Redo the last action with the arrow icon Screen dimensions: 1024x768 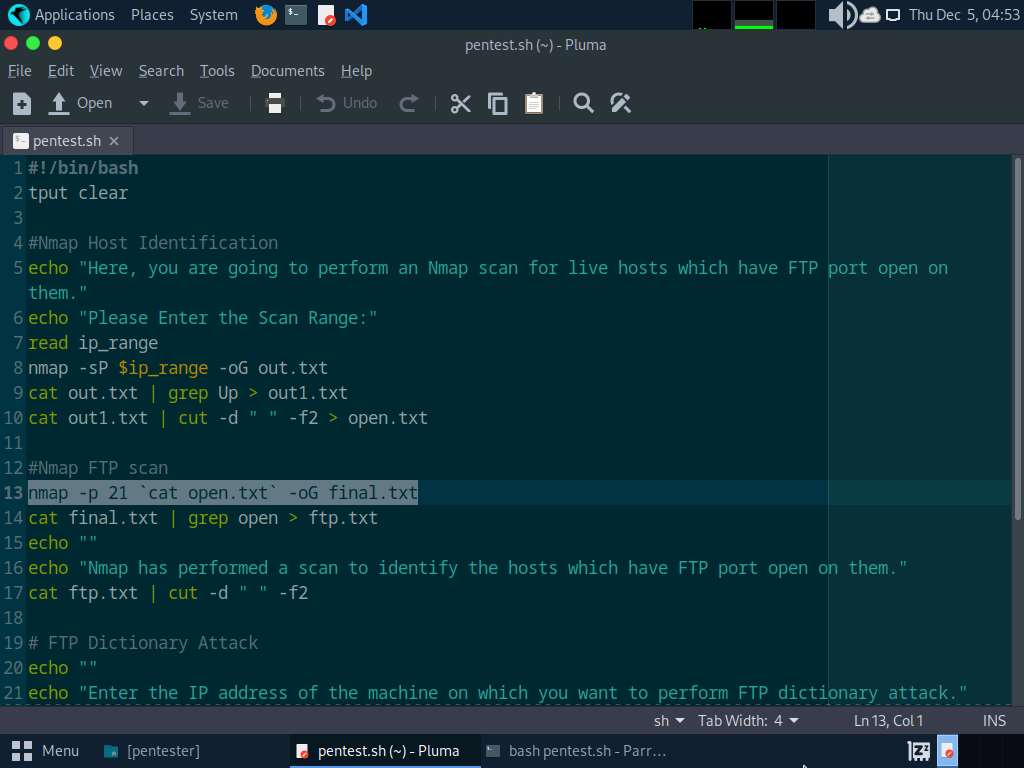click(x=409, y=103)
